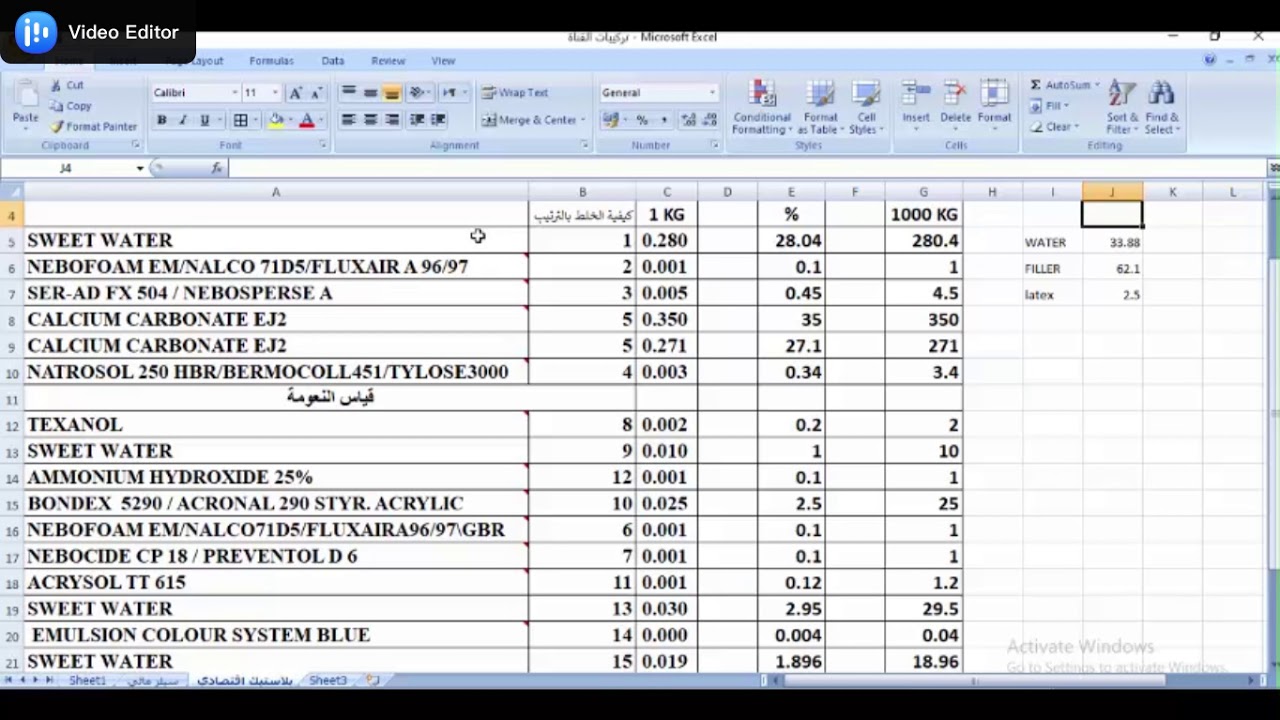Toggle the highlighted Bottom Align button
Image resolution: width=1280 pixels, height=720 pixels.
[392, 92]
